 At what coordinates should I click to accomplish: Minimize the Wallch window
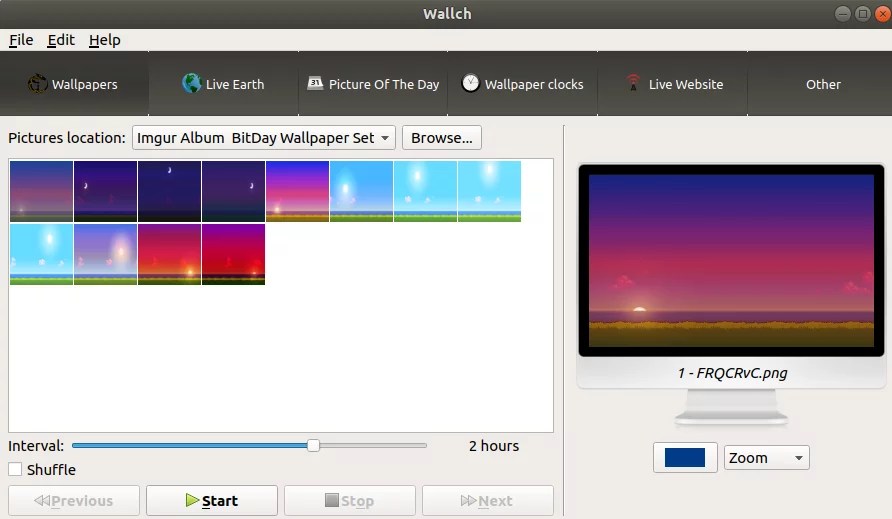coord(843,14)
